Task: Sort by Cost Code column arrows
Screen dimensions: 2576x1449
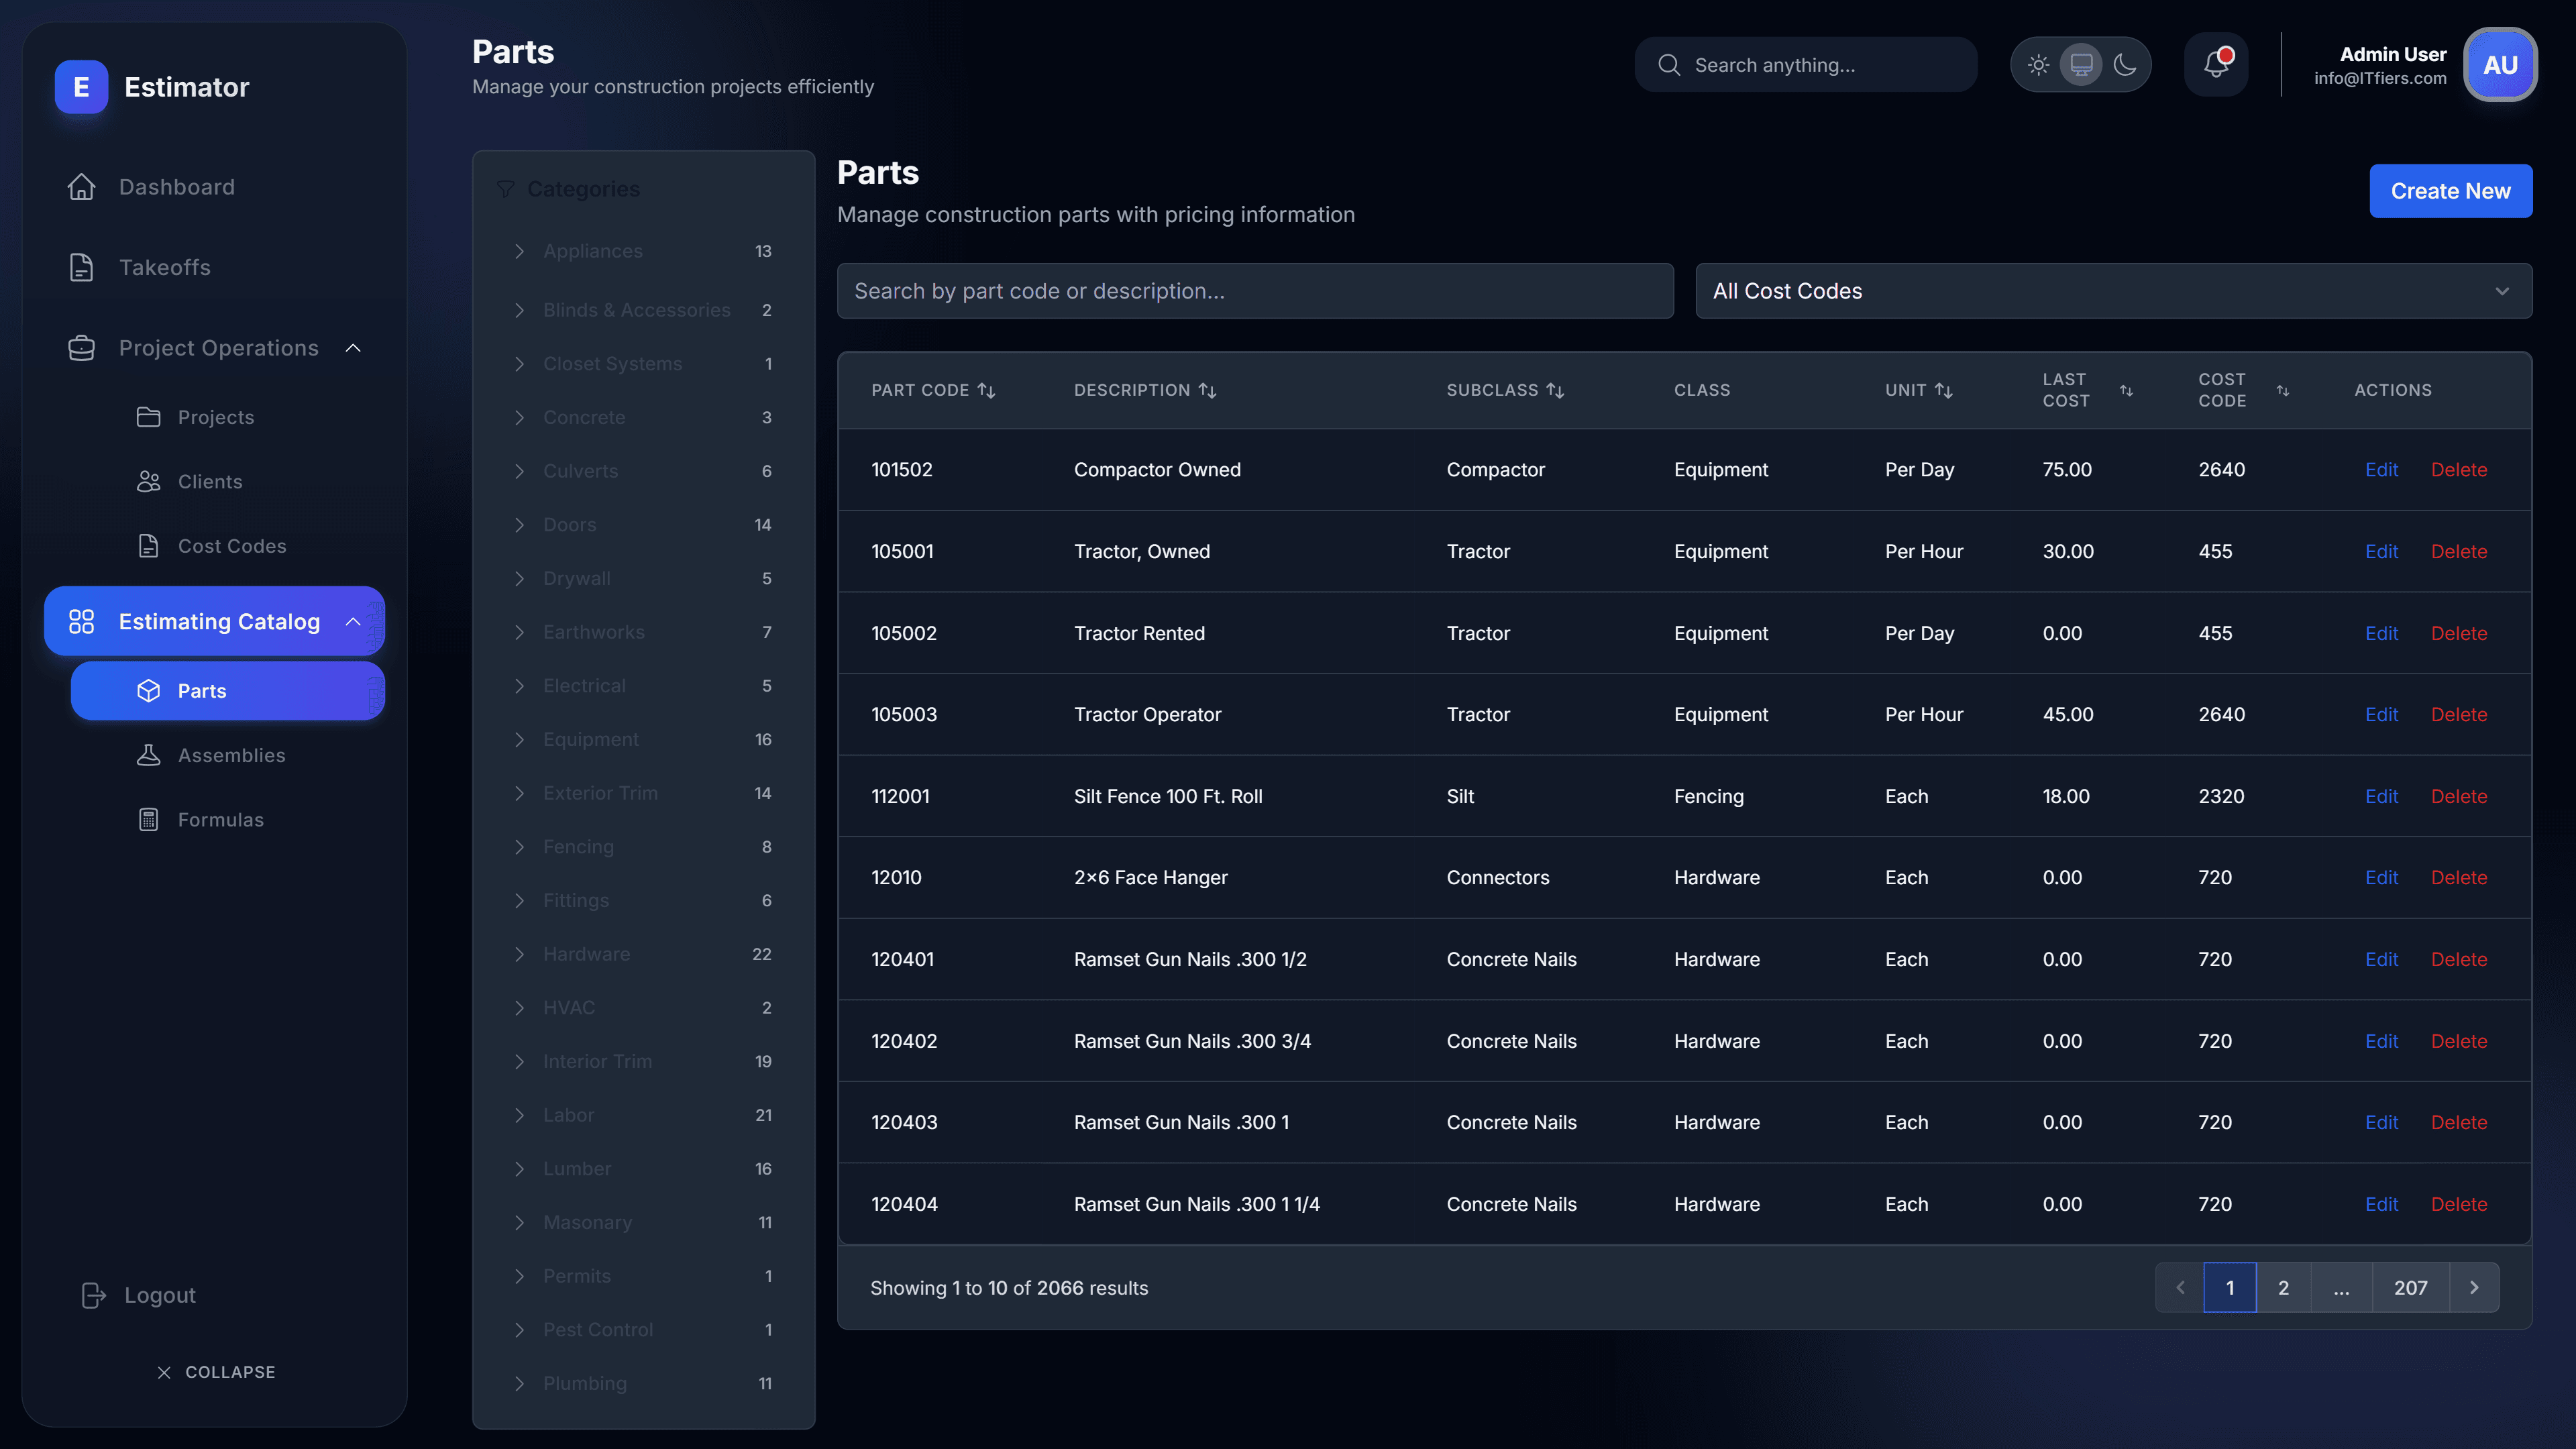Action: (x=2283, y=390)
